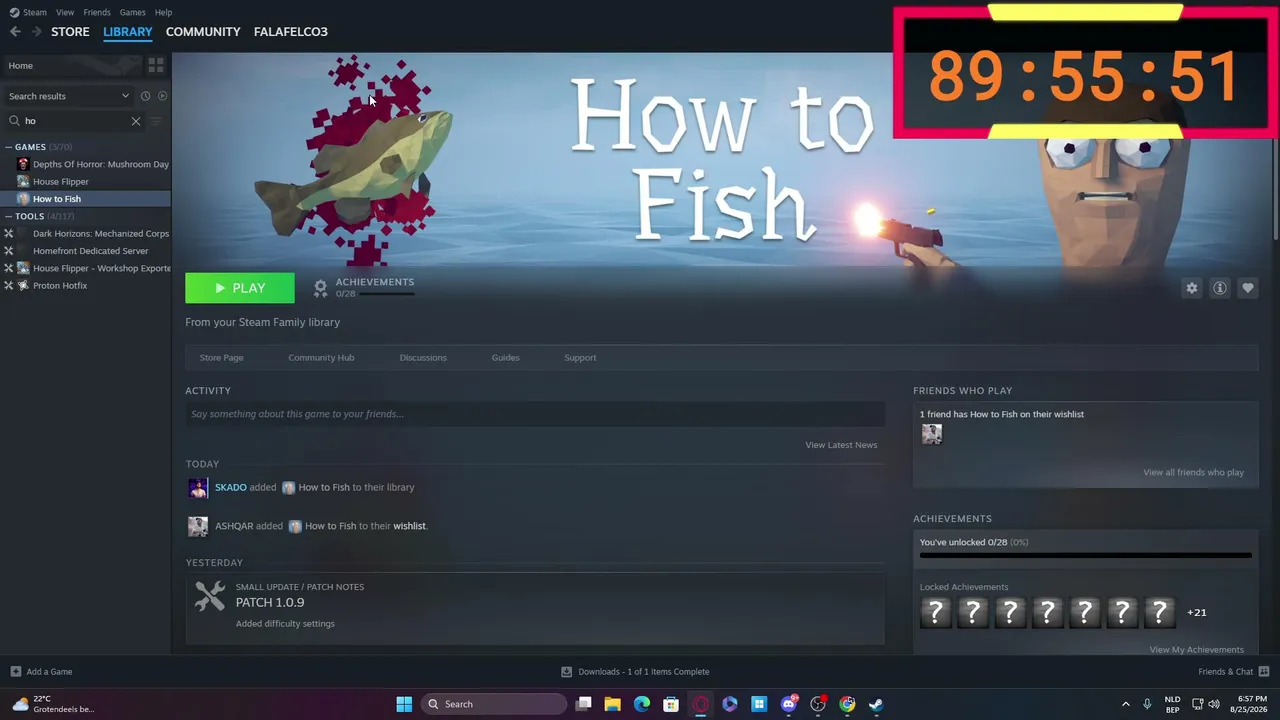Go back with the navigation back arrow
Viewport: 1280px width, 720px height.
[15, 32]
